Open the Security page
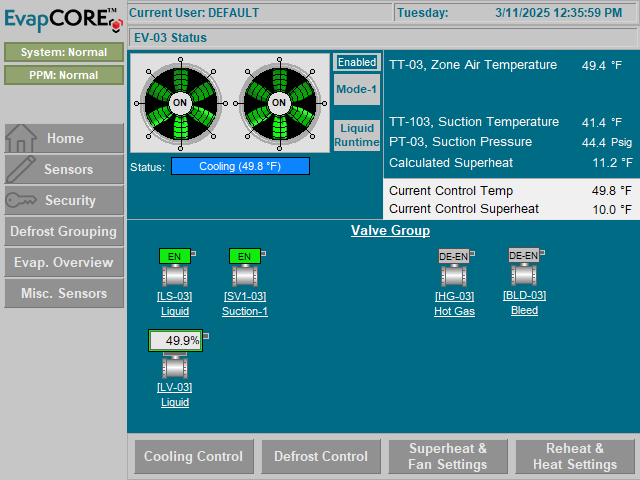Viewport: 640px width, 480px height. point(64,200)
